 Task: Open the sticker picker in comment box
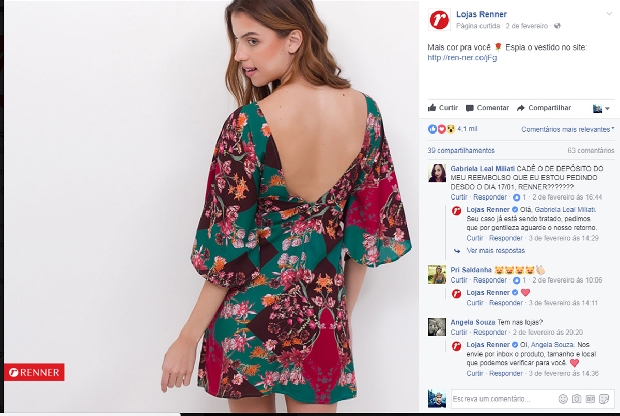(604, 399)
